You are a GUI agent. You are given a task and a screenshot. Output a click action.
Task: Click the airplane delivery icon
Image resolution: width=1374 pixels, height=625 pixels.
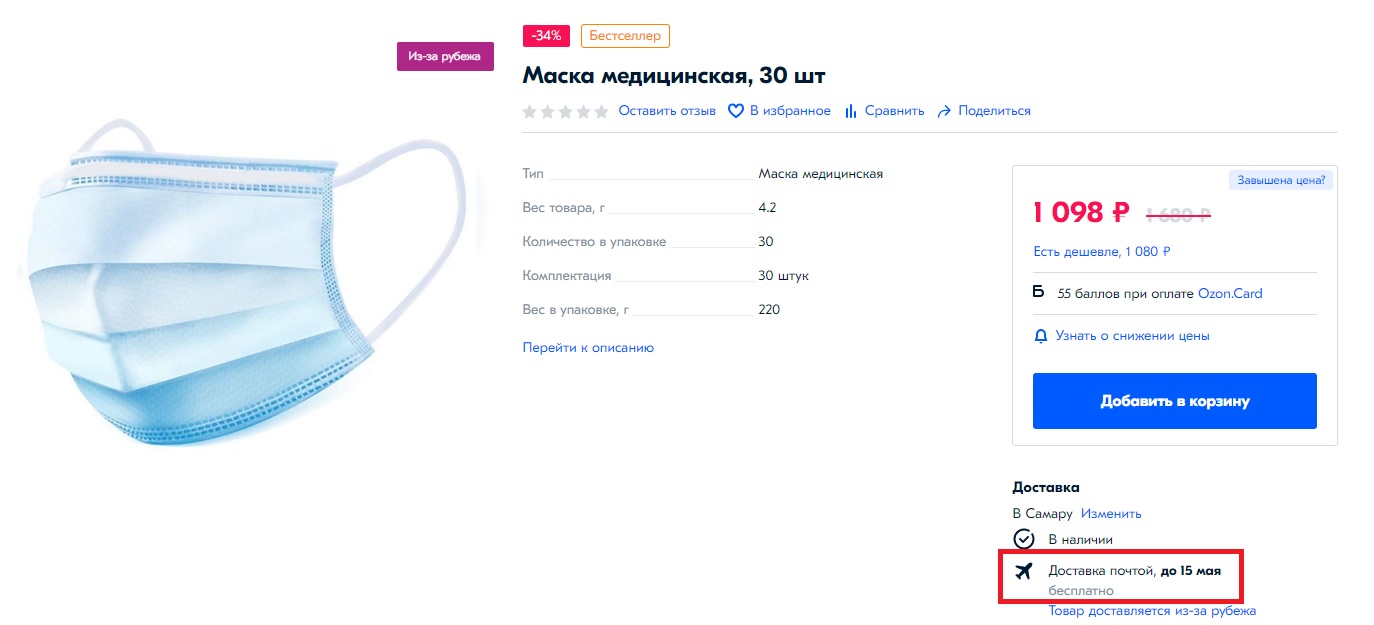1023,571
